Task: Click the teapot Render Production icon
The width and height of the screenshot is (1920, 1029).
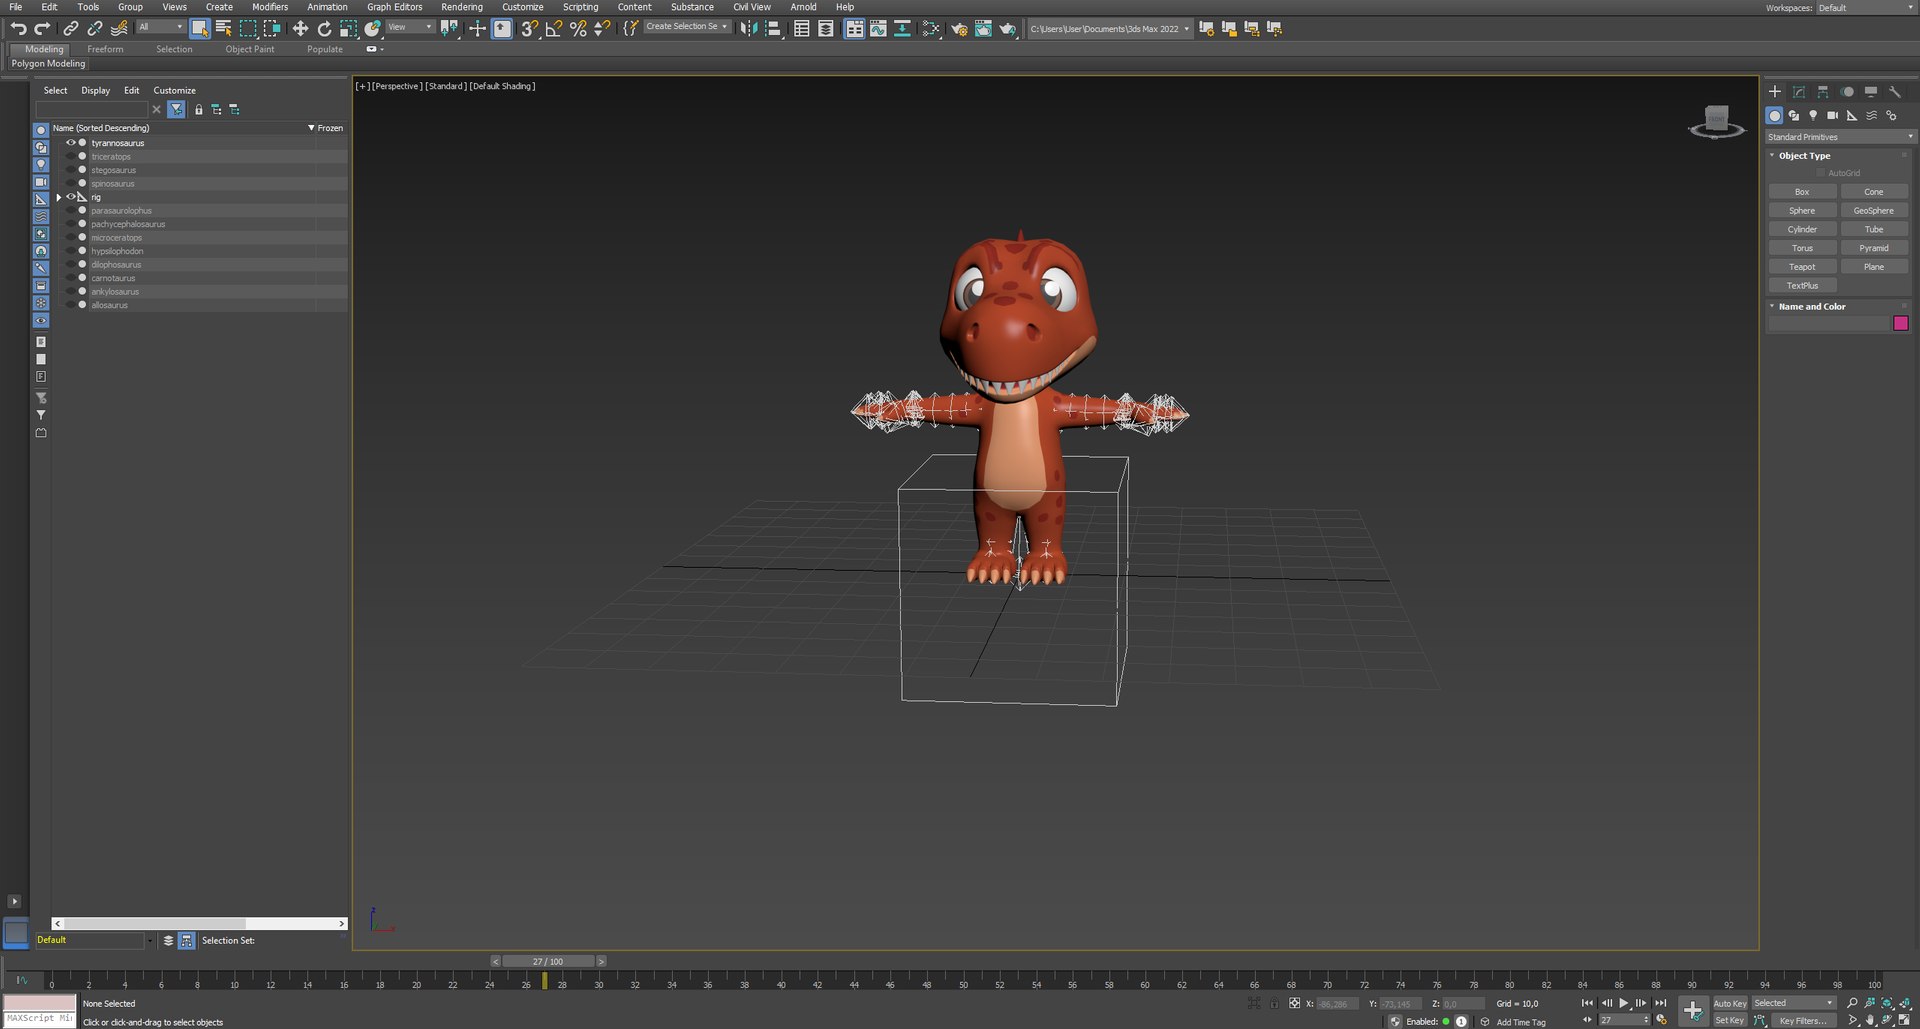Action: click(1008, 29)
